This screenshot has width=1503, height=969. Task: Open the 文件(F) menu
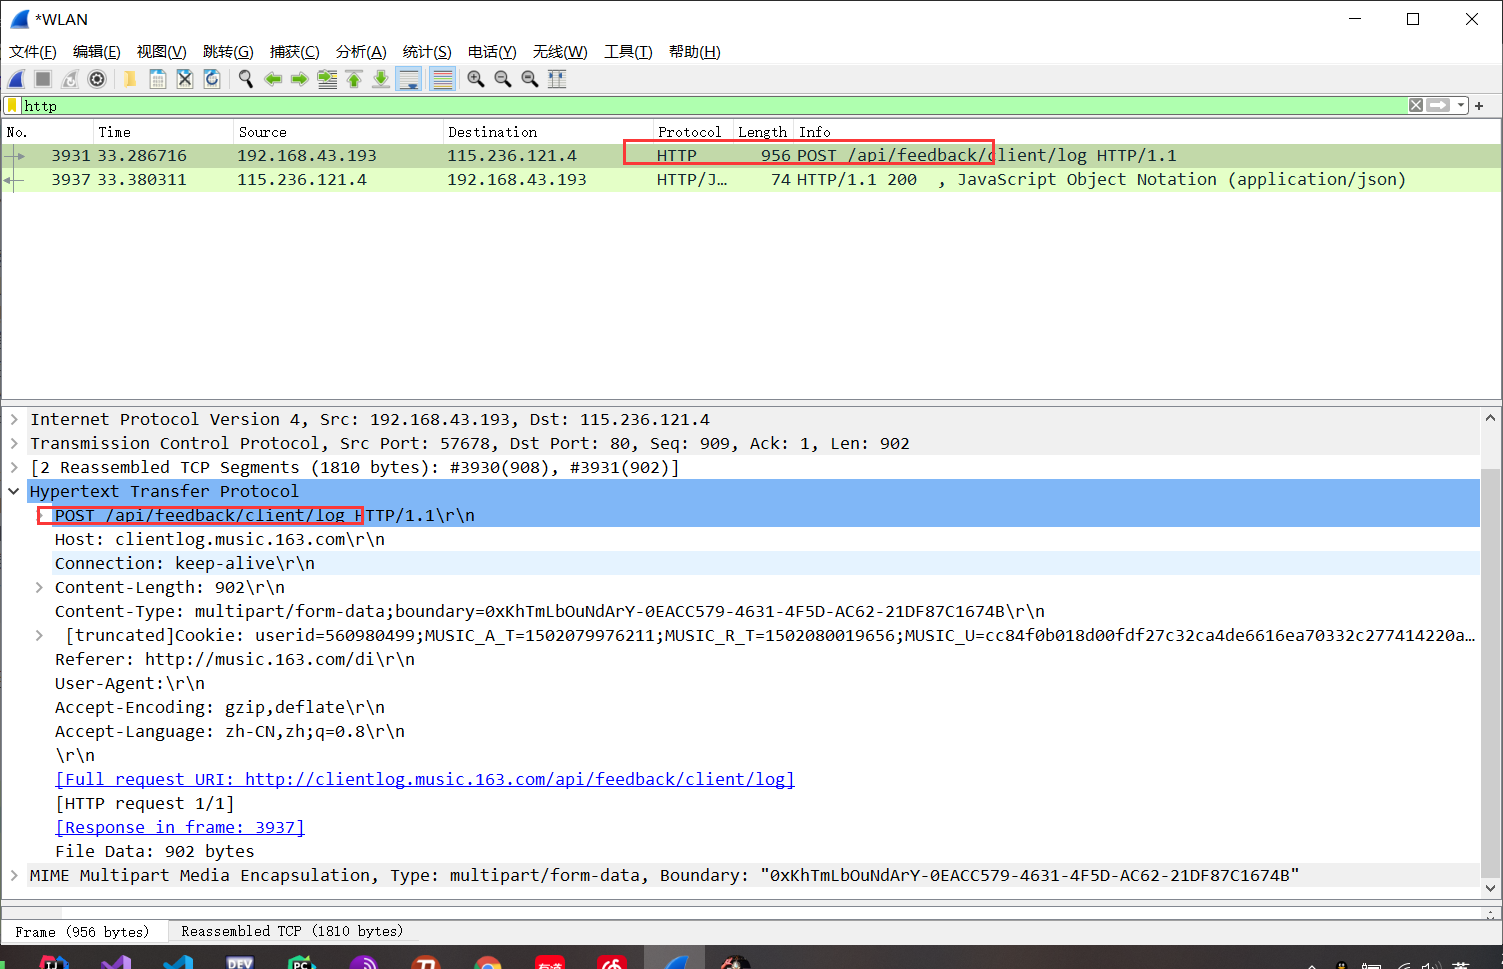point(33,52)
